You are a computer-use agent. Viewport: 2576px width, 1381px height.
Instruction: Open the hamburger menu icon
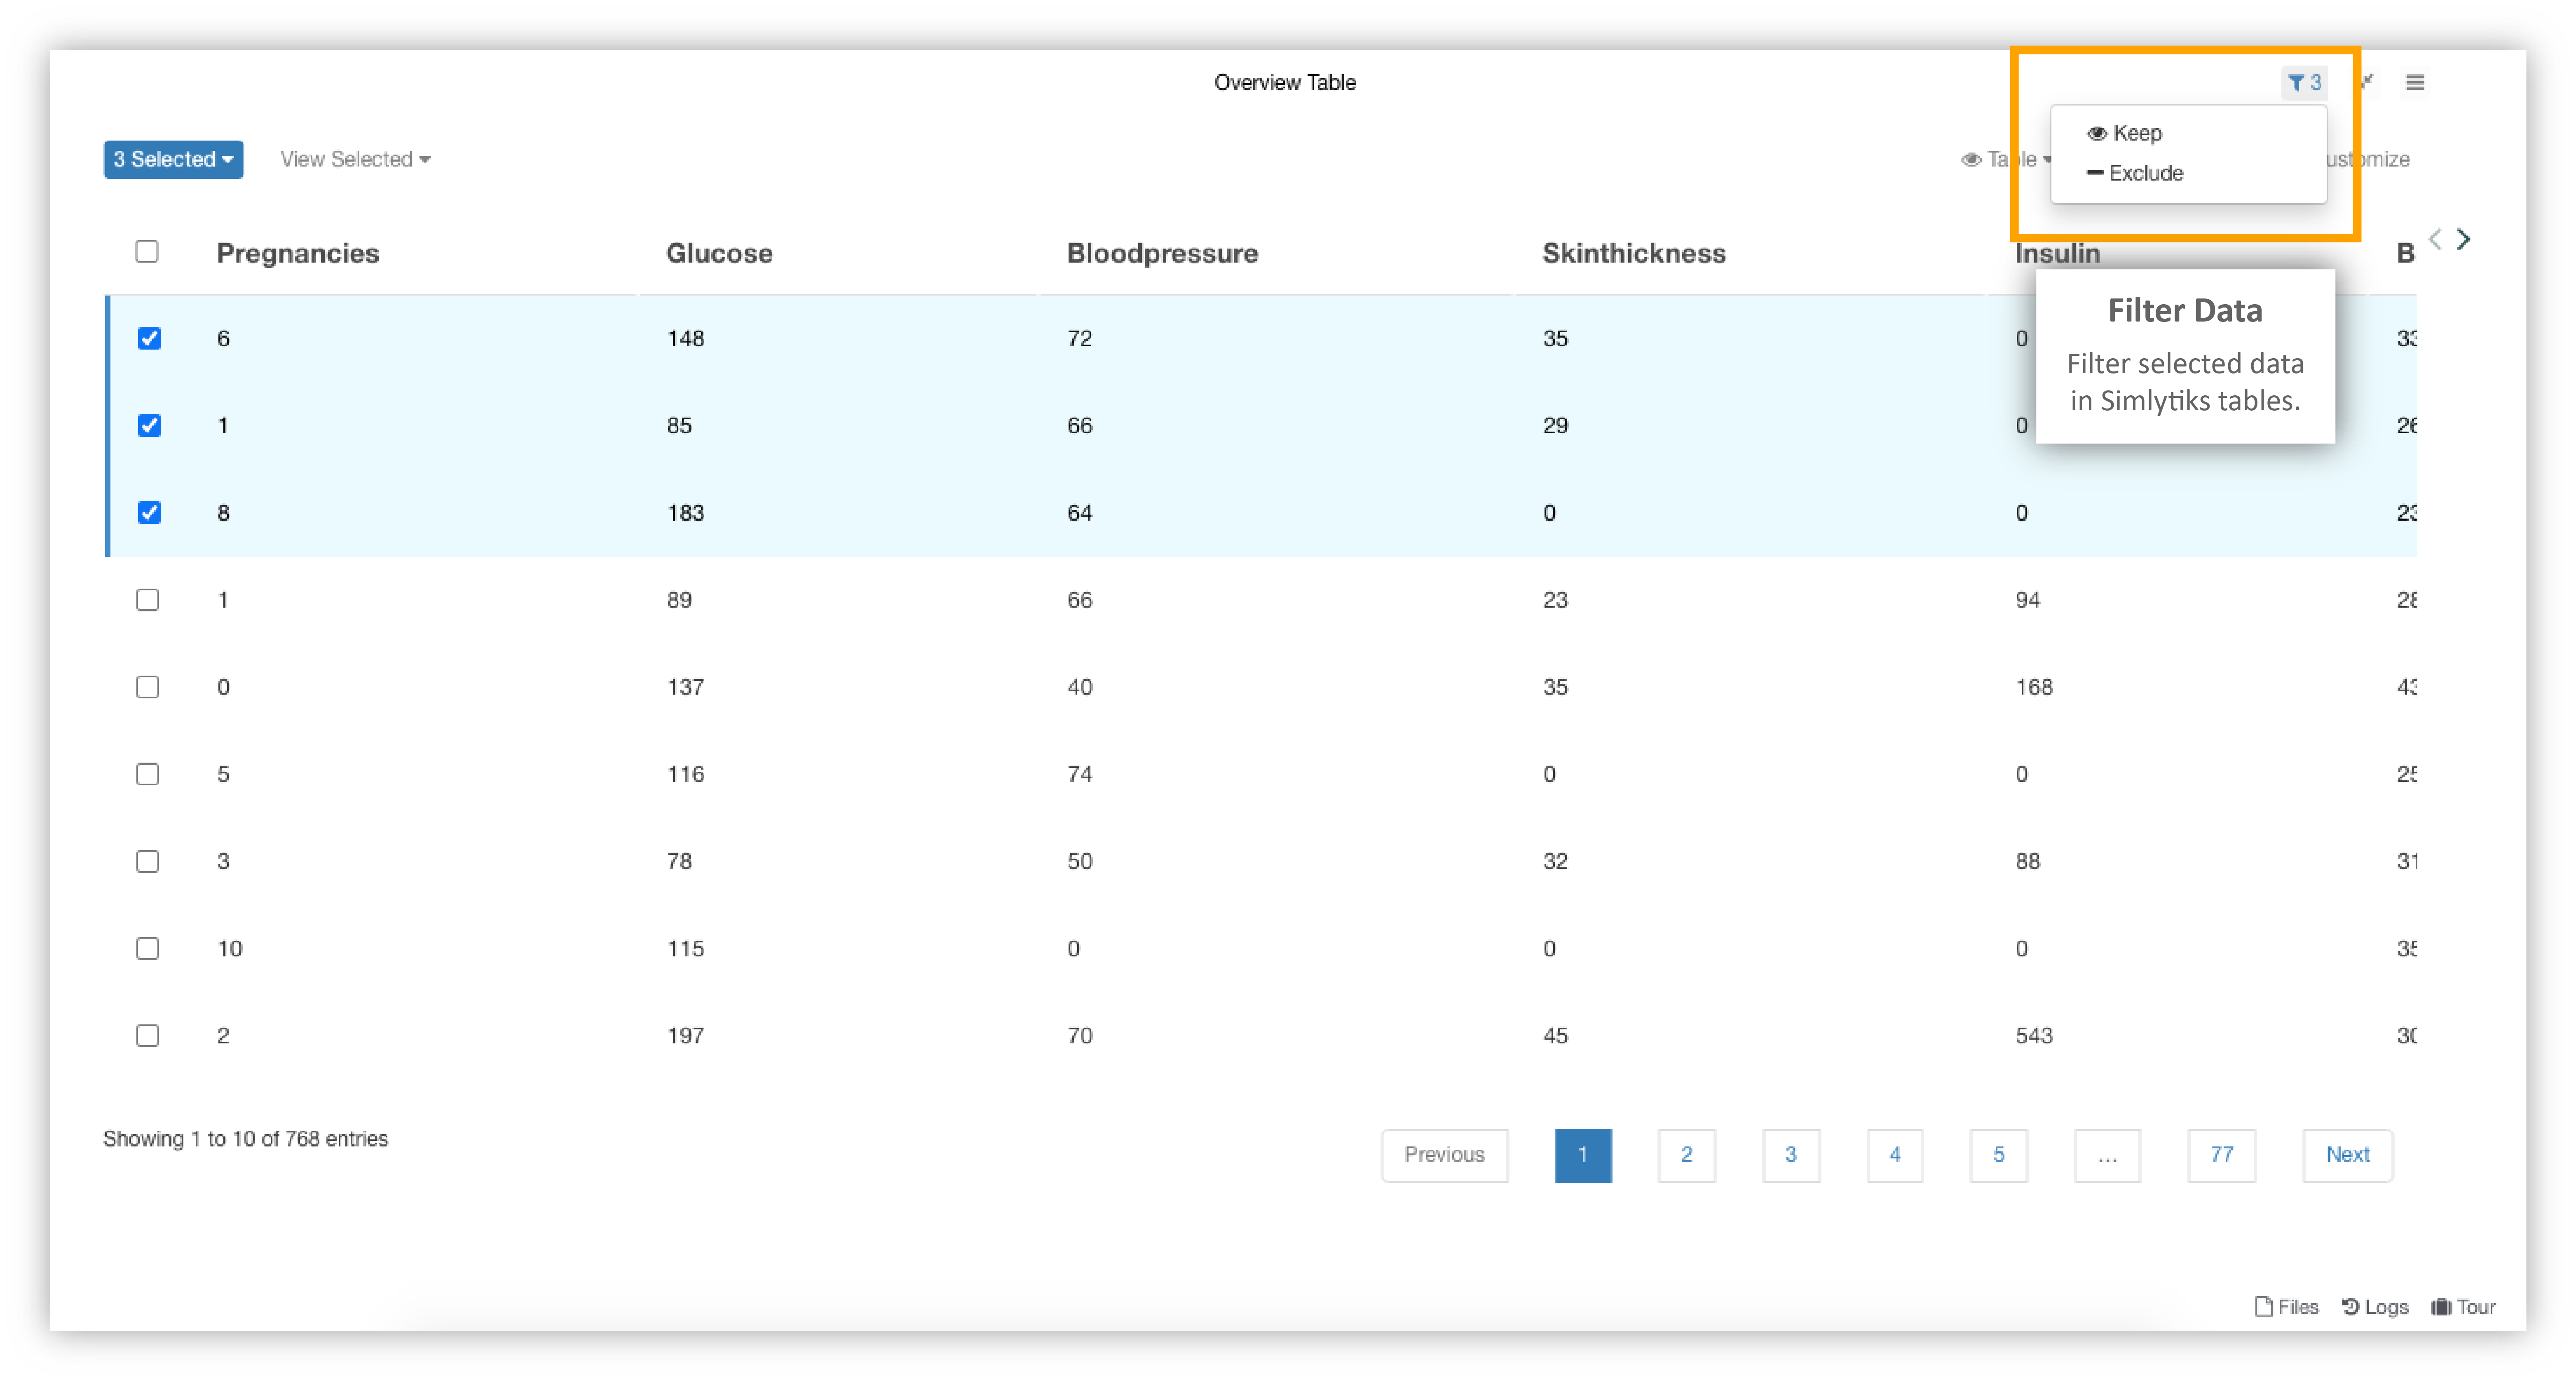point(2415,82)
